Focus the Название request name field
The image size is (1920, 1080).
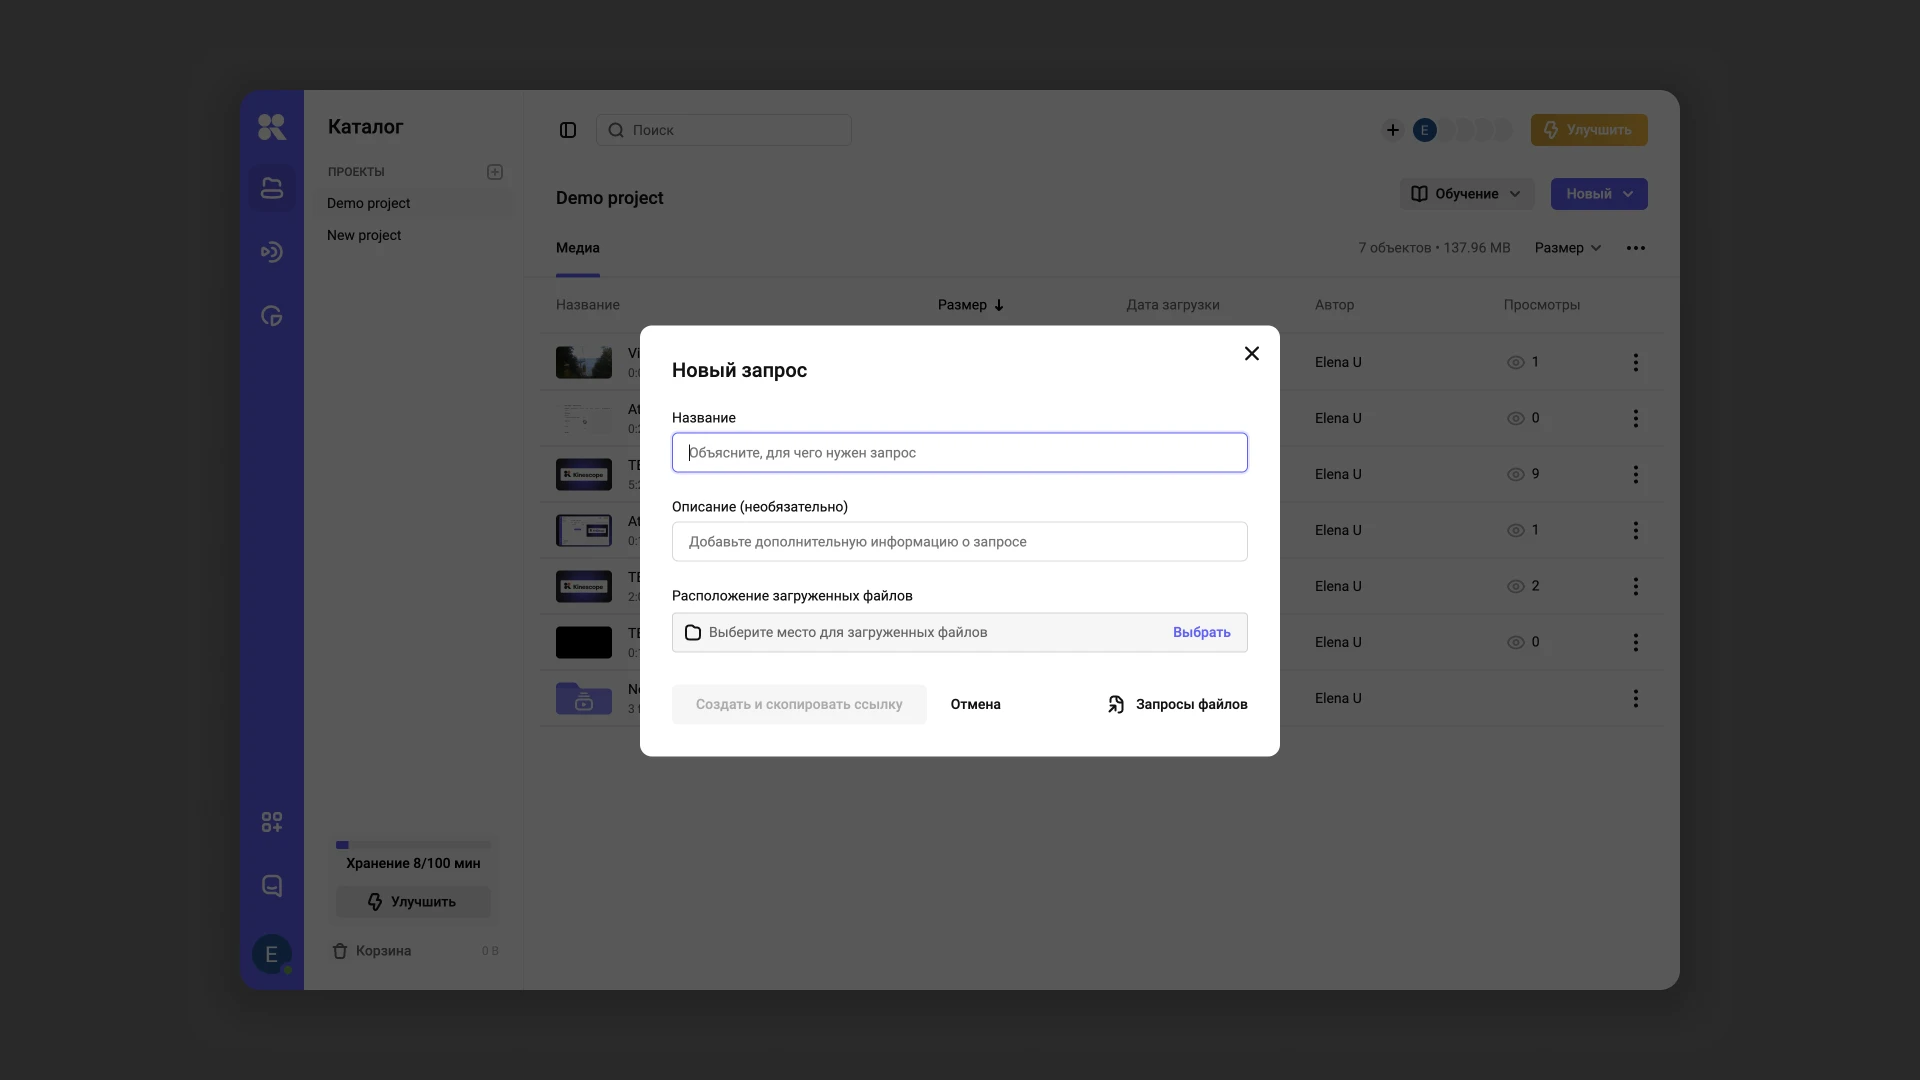(959, 452)
